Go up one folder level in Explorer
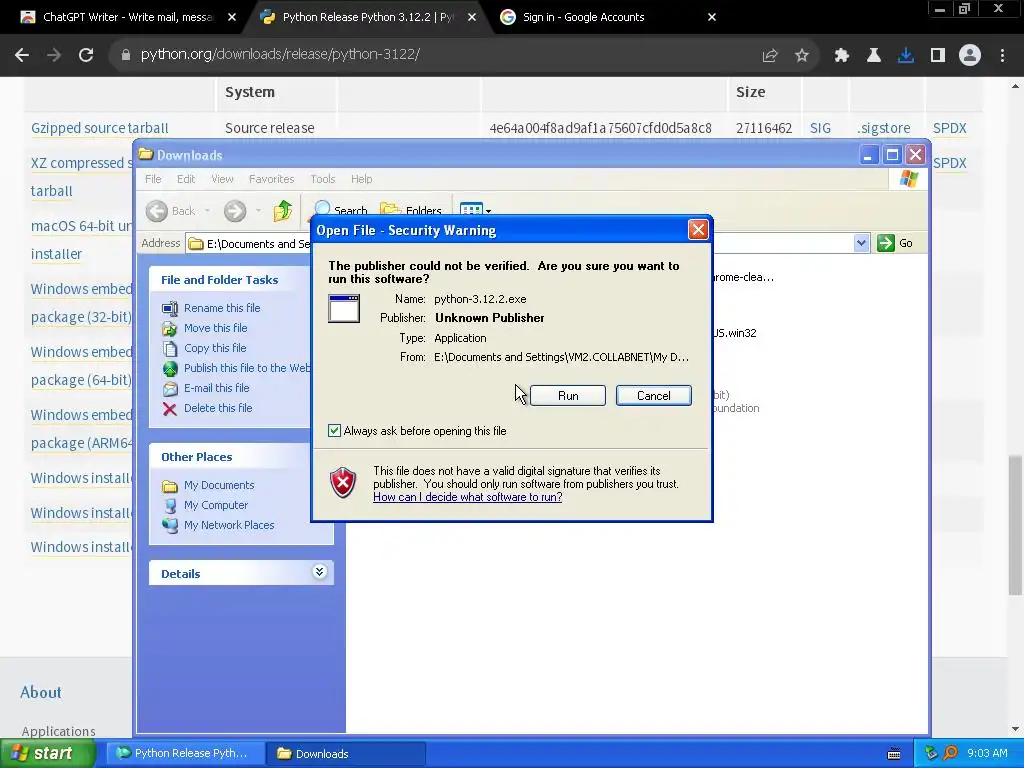 [x=283, y=211]
